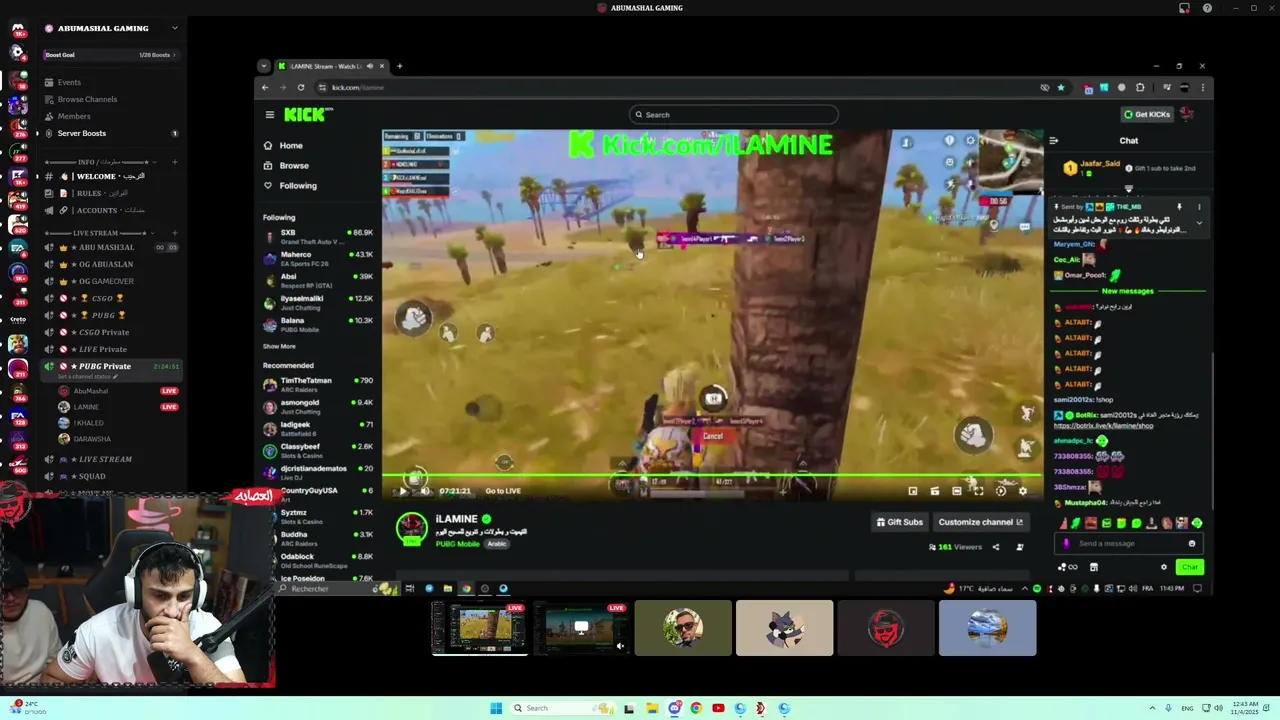Add channel to INFO category
The height and width of the screenshot is (720, 1280).
pyautogui.click(x=174, y=162)
